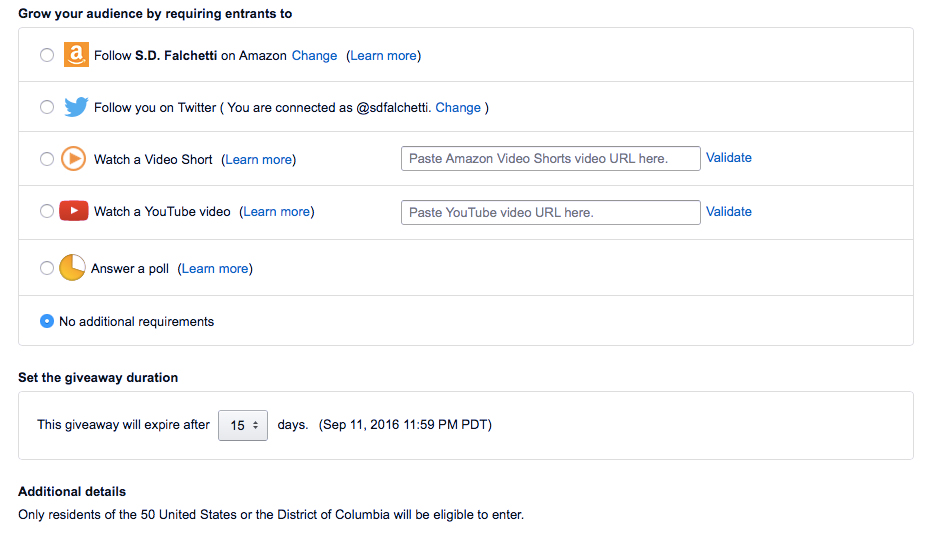Screen dimensions: 929x539
Task: Click the blue Twitter bird icon
Action: 76,107
